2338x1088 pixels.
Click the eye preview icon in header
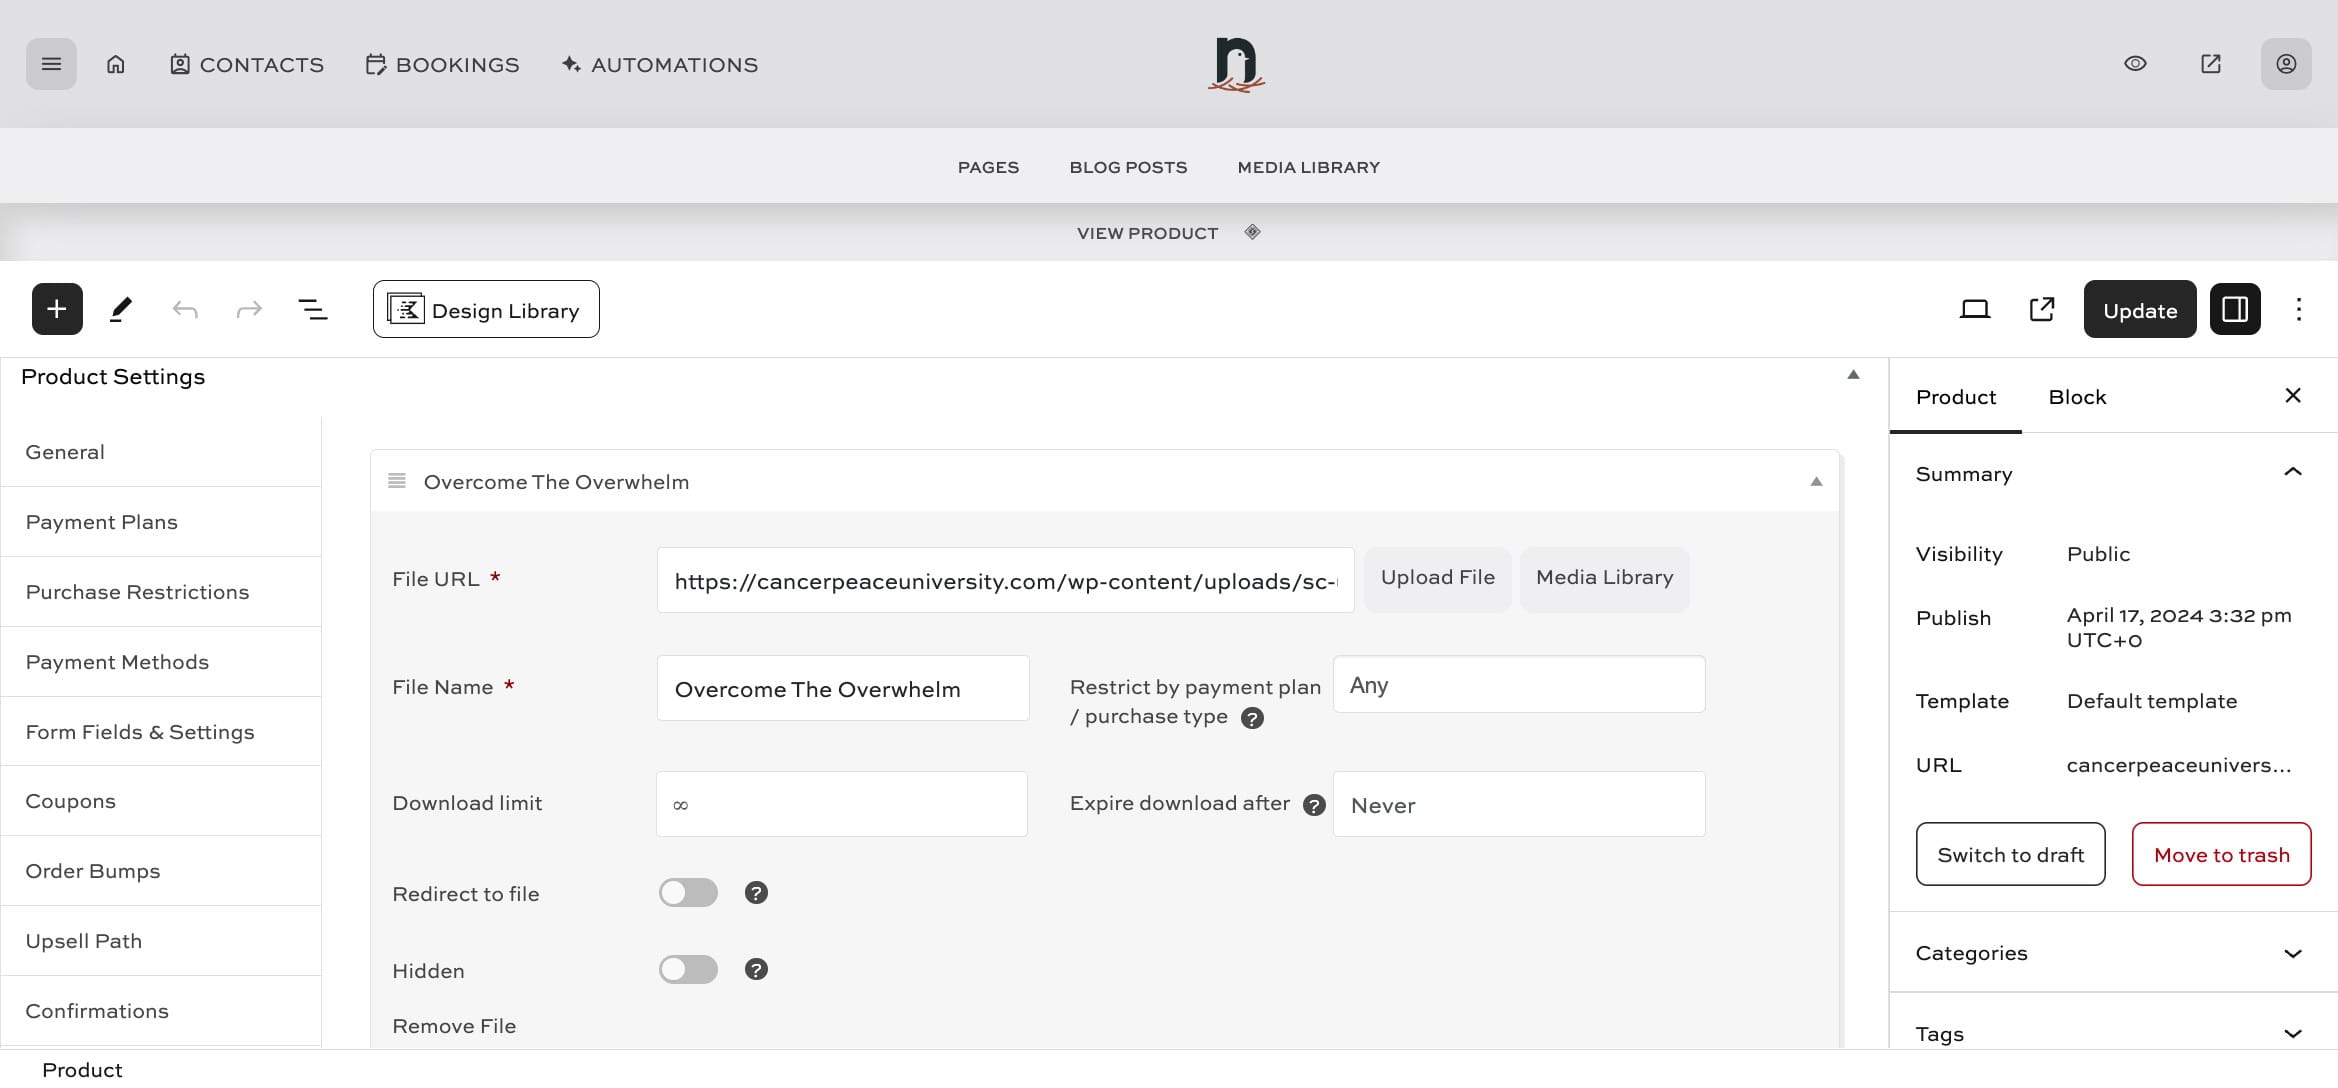2135,64
